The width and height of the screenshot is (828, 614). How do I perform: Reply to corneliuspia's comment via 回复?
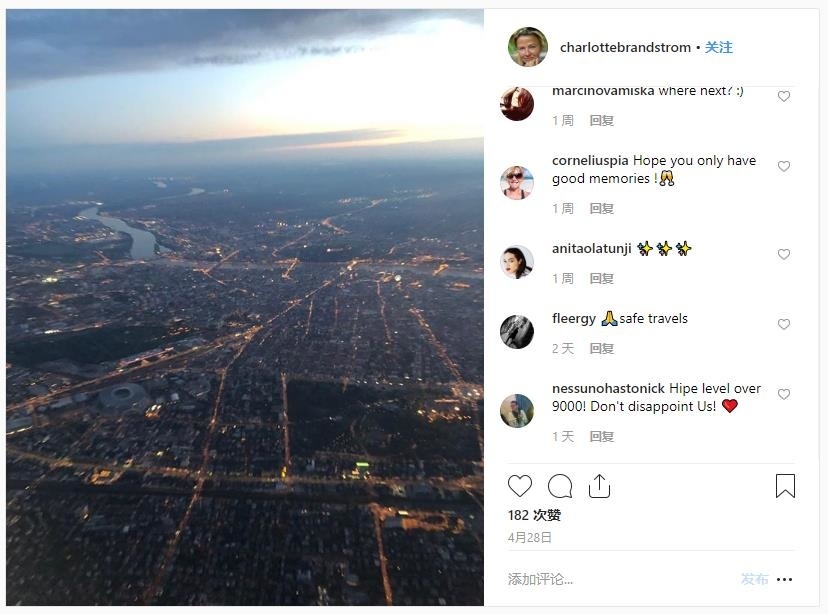(x=601, y=209)
